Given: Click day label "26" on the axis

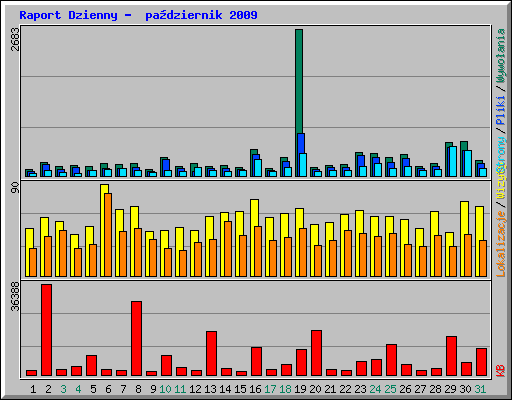Looking at the screenshot, I should (x=405, y=389).
